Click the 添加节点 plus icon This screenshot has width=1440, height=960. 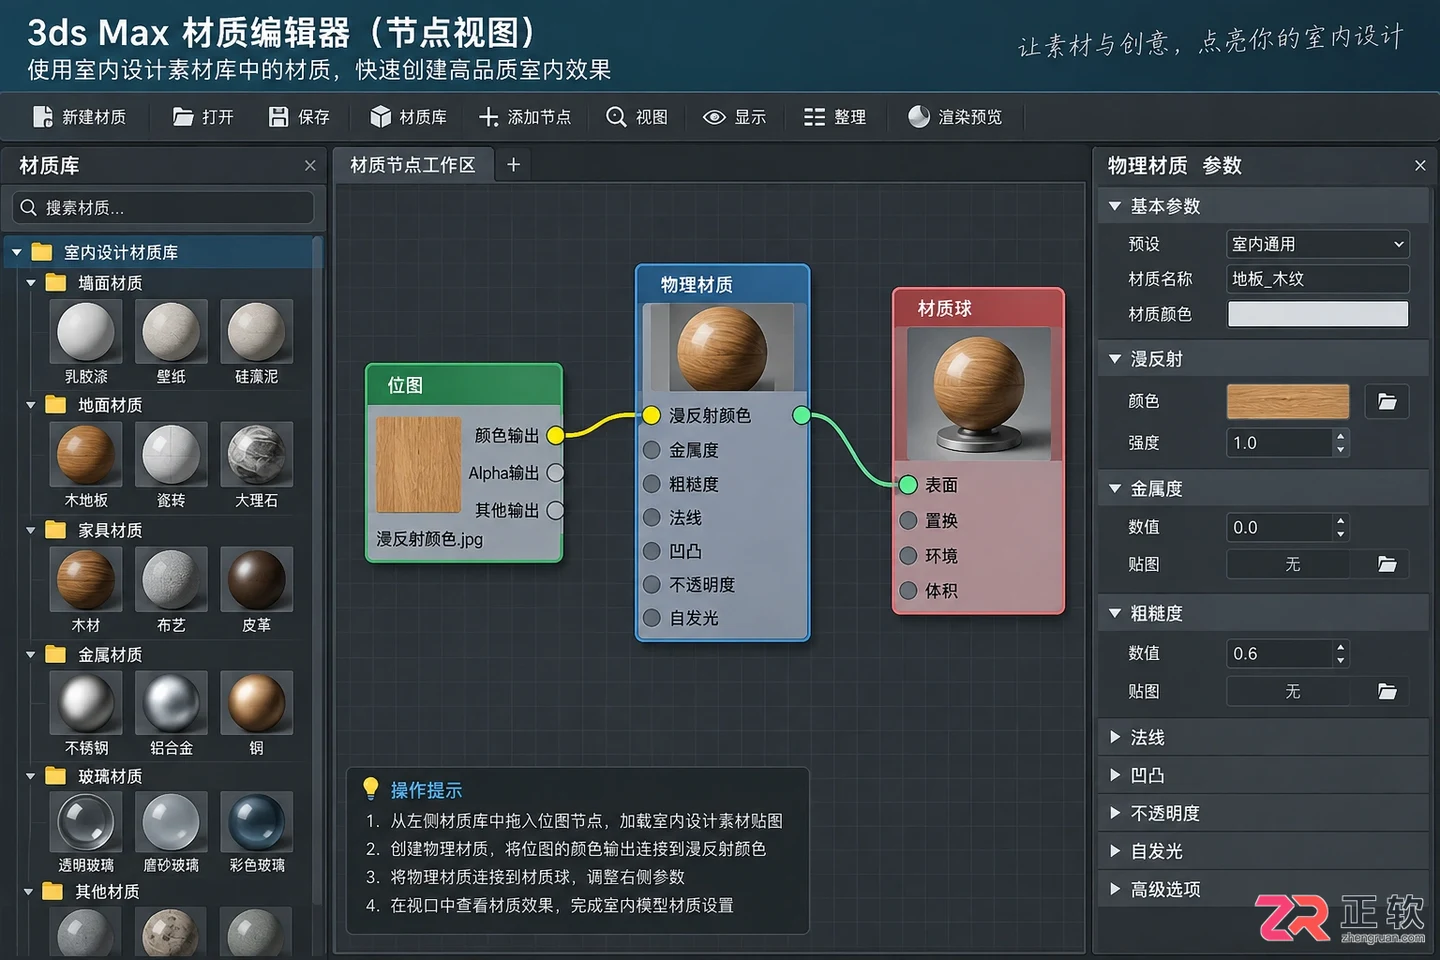click(x=488, y=117)
